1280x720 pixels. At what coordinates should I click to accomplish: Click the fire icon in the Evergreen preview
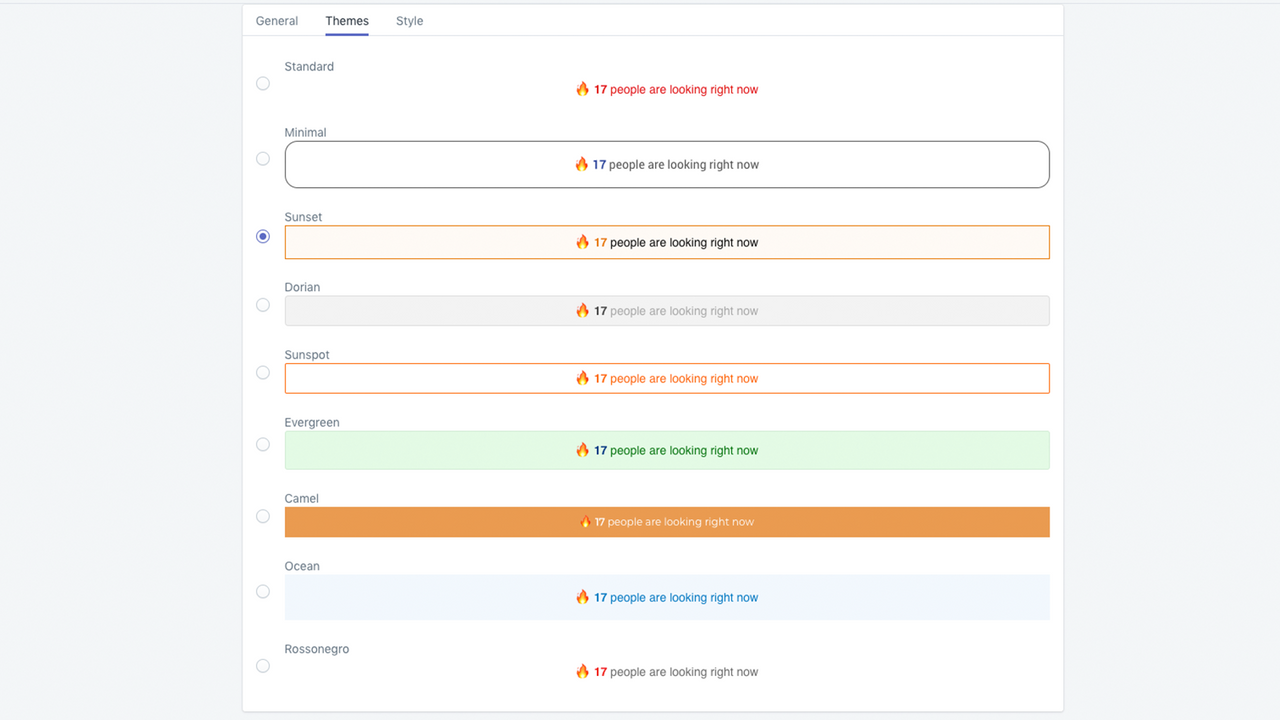click(582, 450)
